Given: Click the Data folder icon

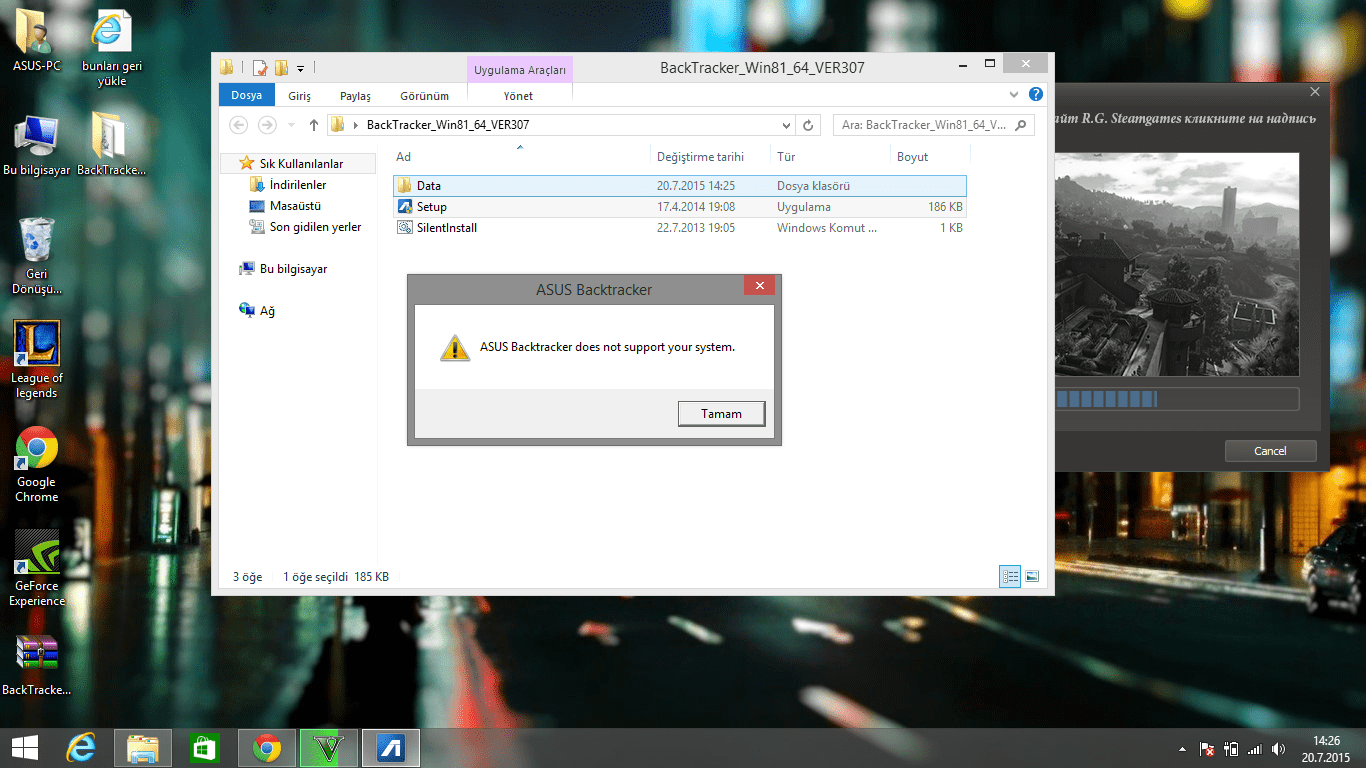Looking at the screenshot, I should (405, 186).
